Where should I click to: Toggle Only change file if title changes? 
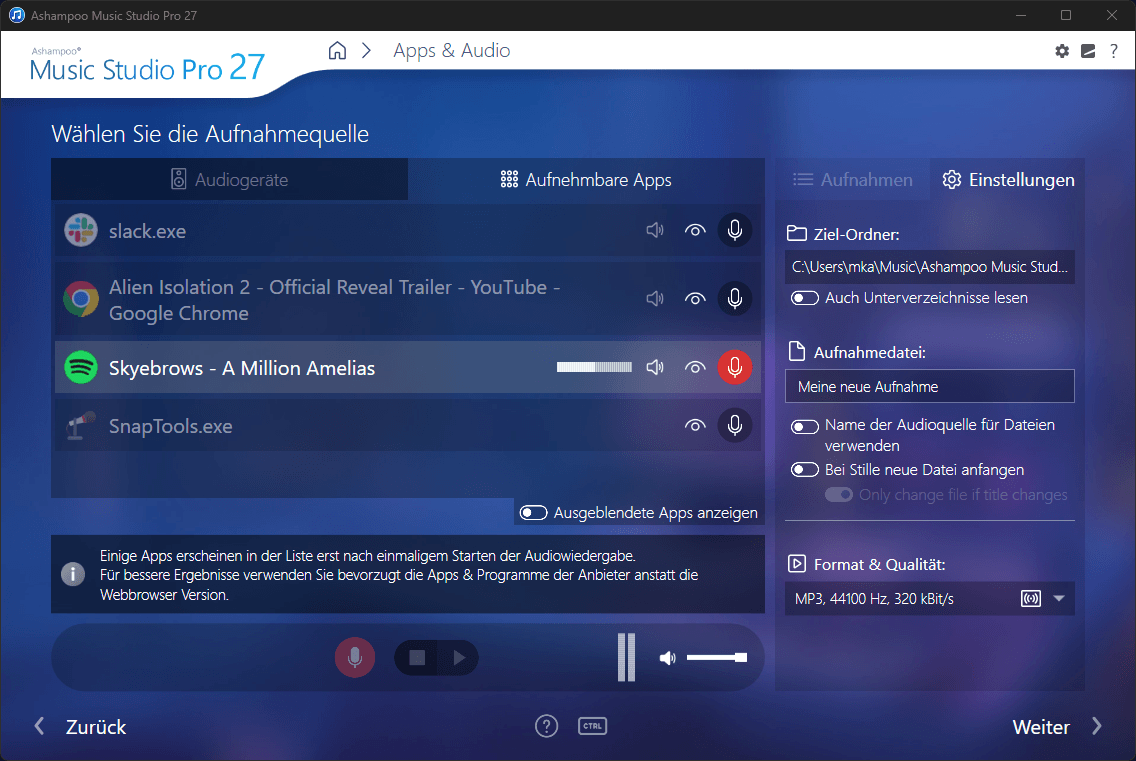click(839, 494)
